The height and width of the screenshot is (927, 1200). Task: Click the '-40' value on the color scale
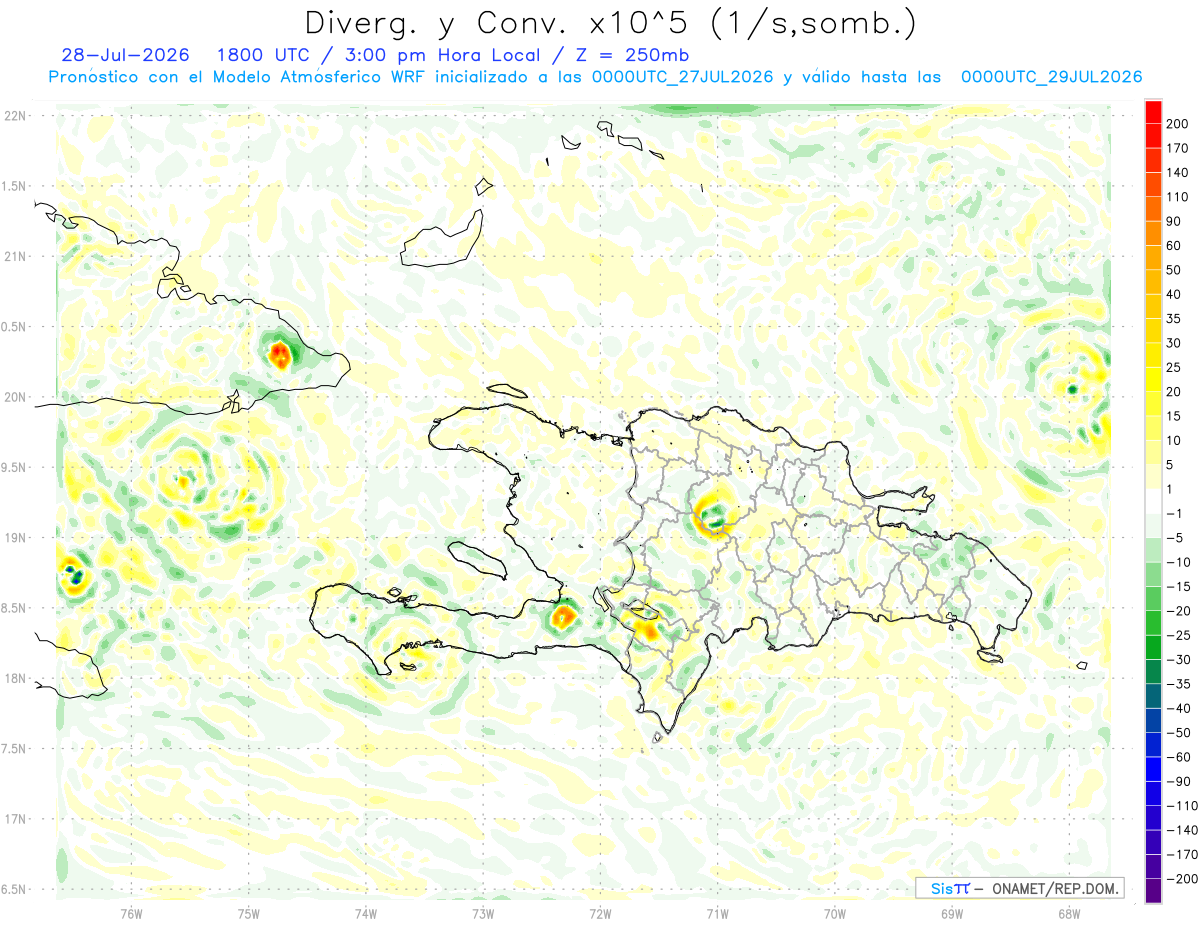pos(1179,709)
